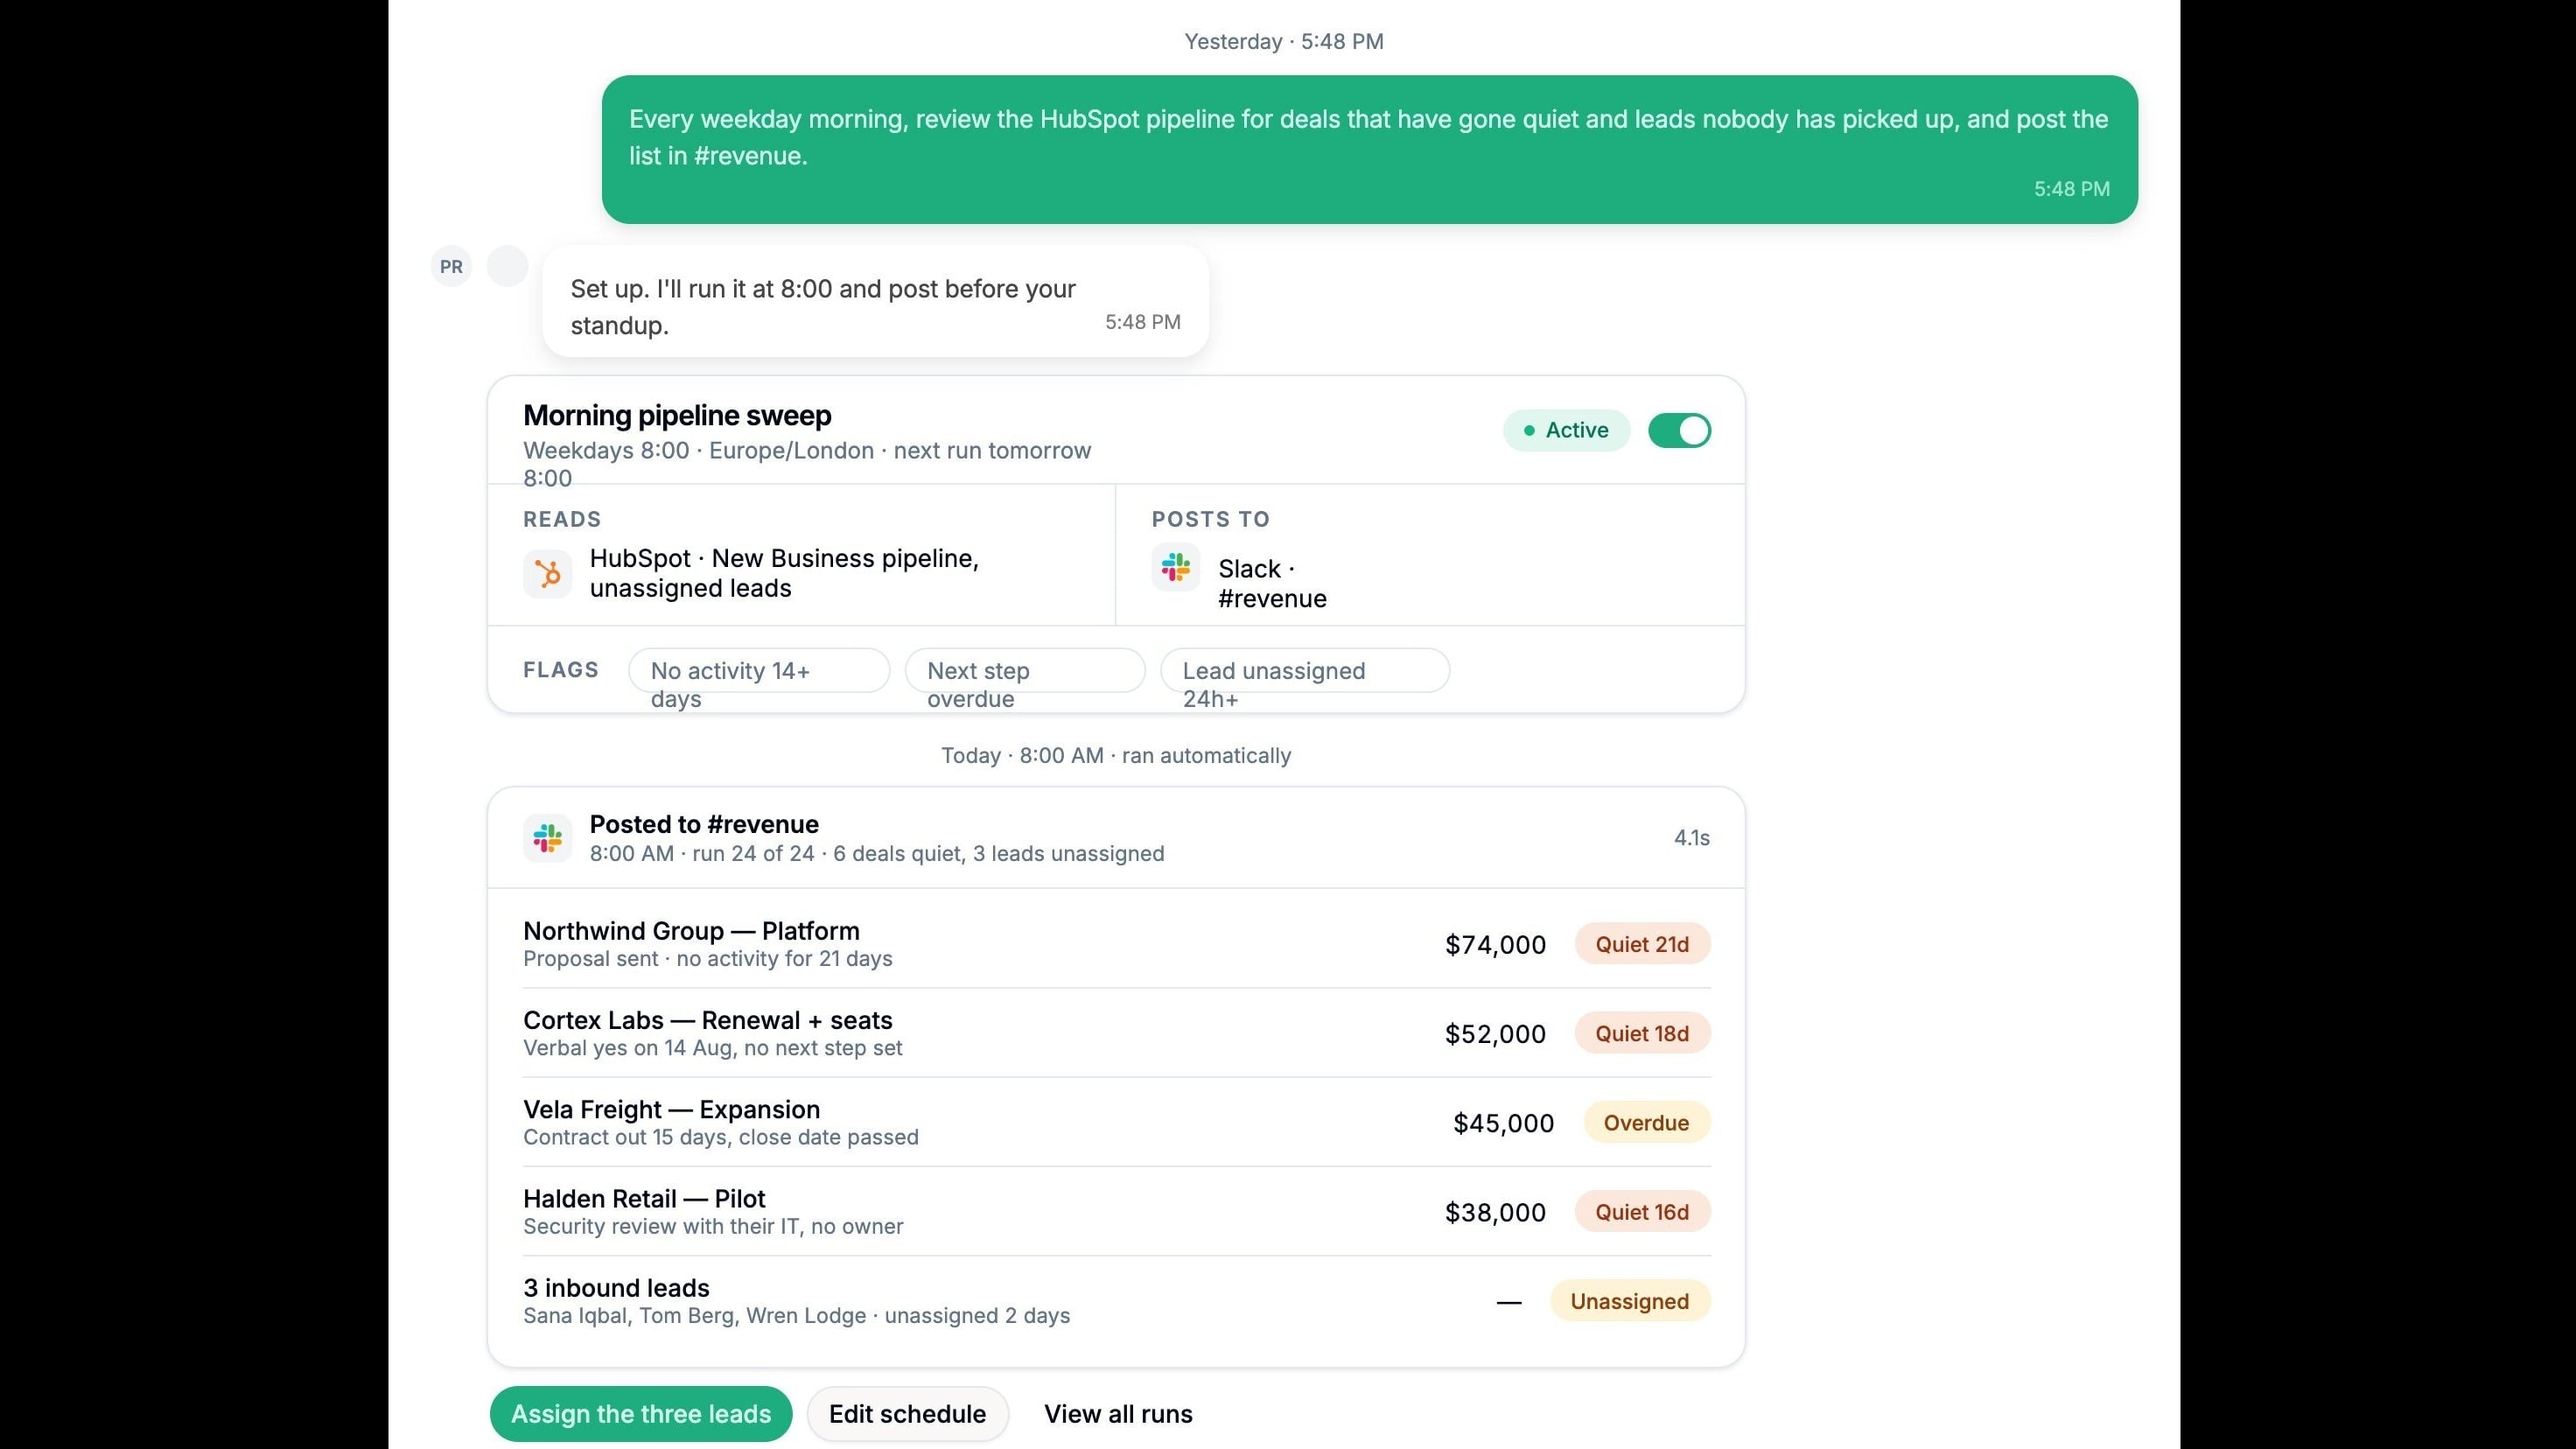Click the Slack icon under Posts To

[x=1176, y=568]
